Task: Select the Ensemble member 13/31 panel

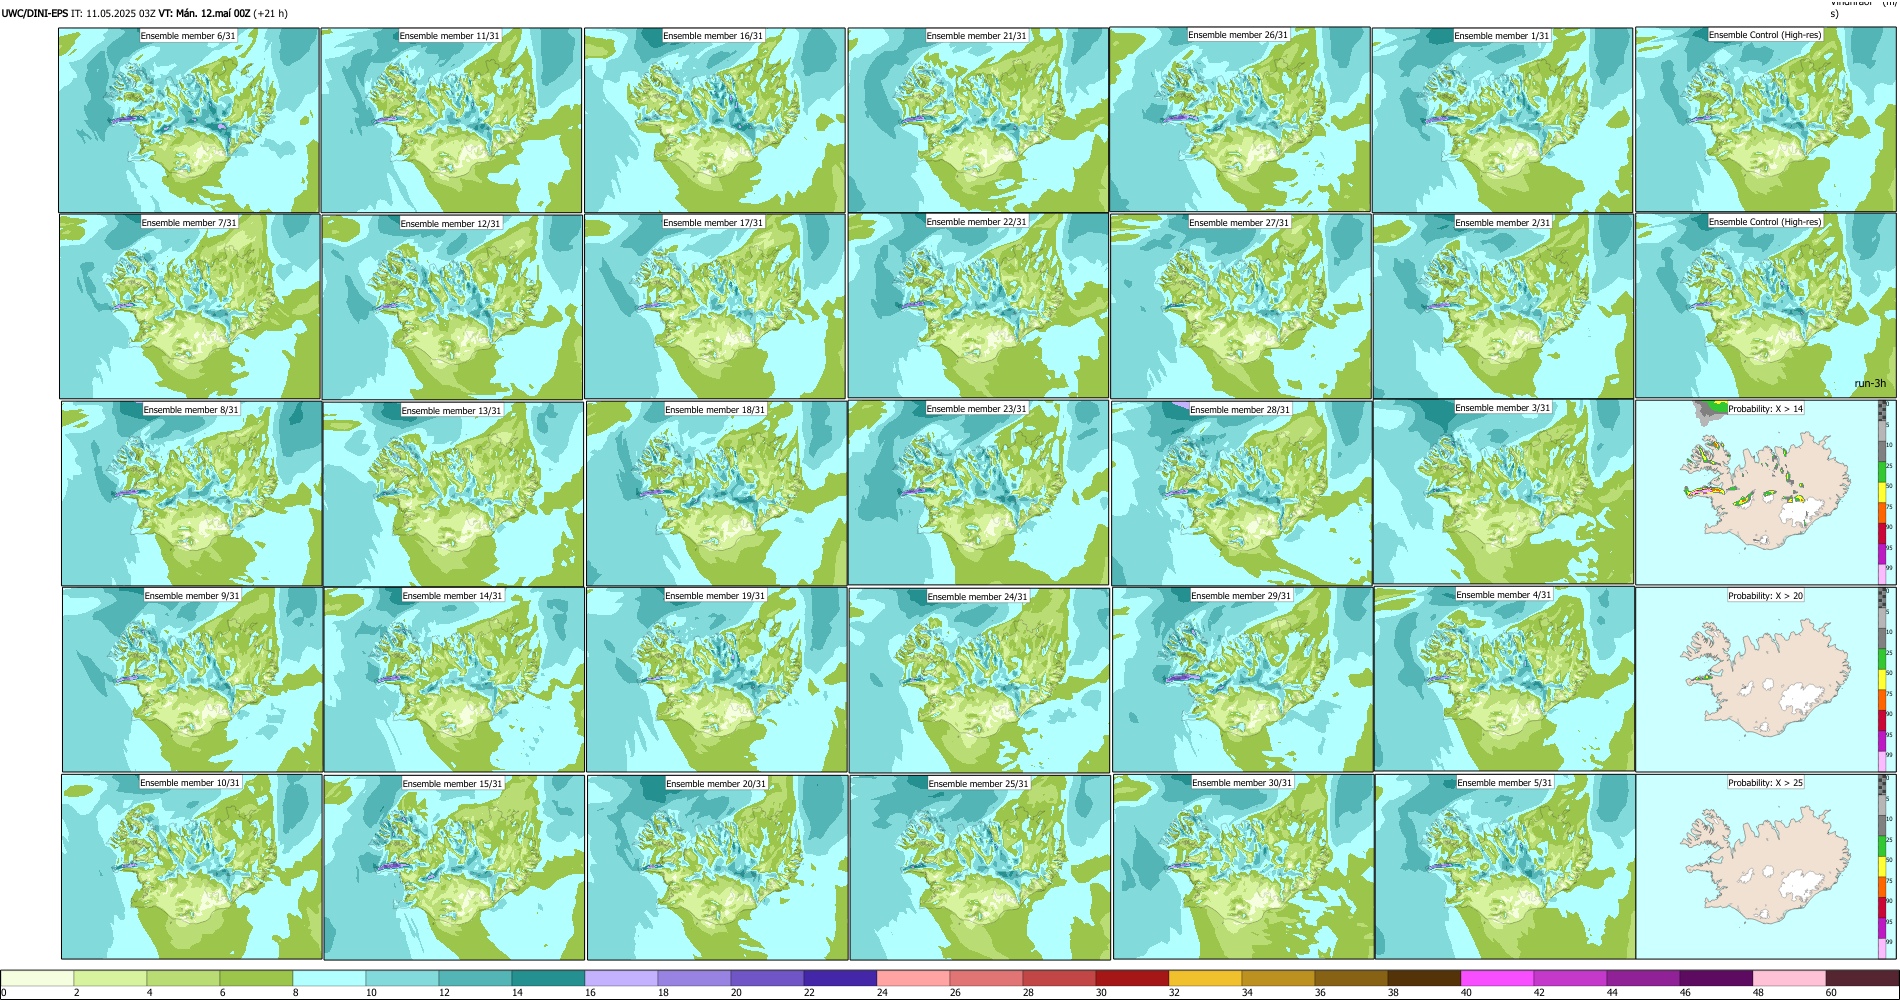Action: (453, 494)
